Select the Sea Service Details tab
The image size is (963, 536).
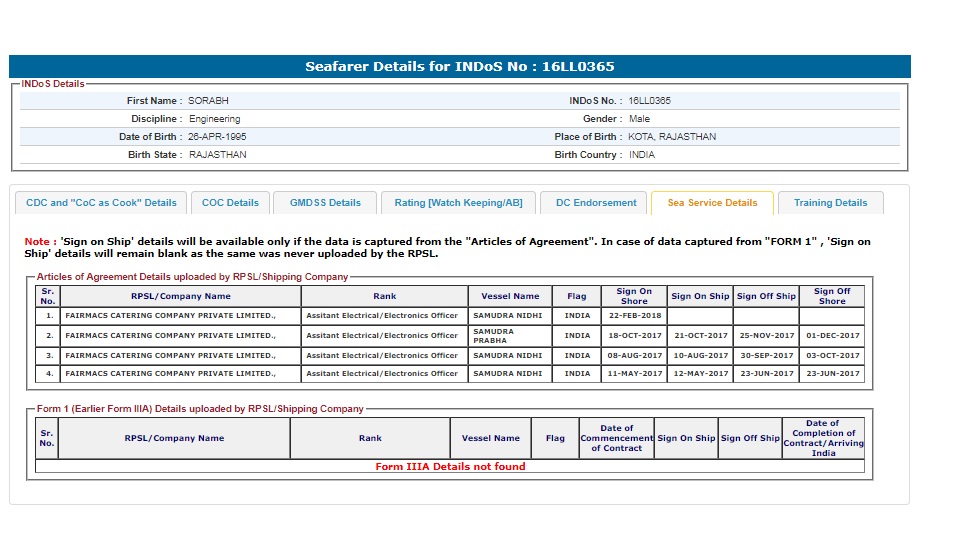[712, 203]
